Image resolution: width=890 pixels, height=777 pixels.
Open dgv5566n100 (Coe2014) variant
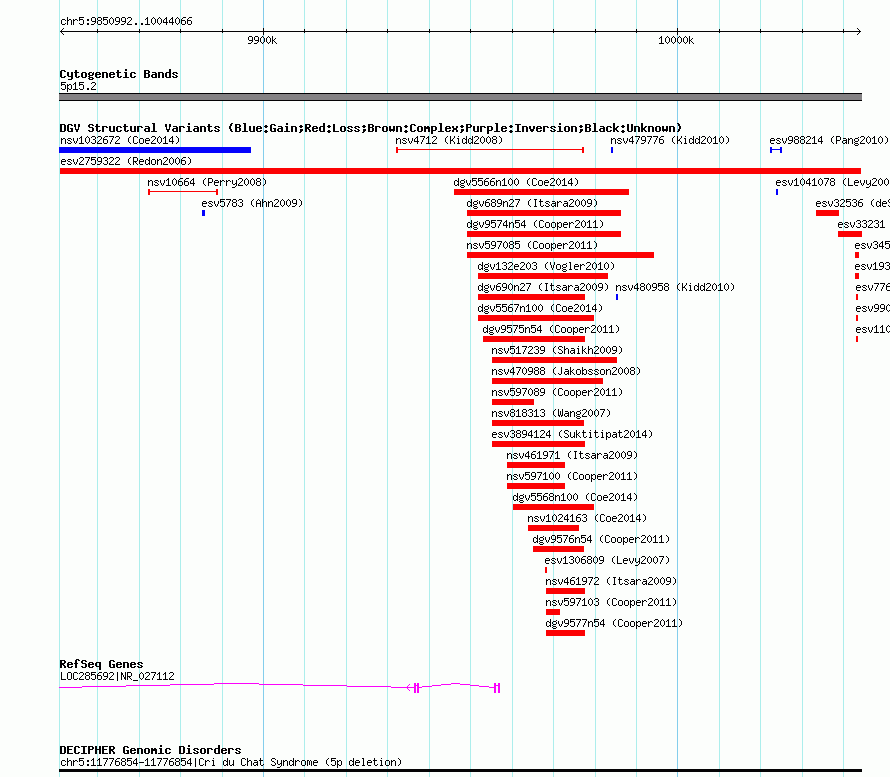pos(516,182)
